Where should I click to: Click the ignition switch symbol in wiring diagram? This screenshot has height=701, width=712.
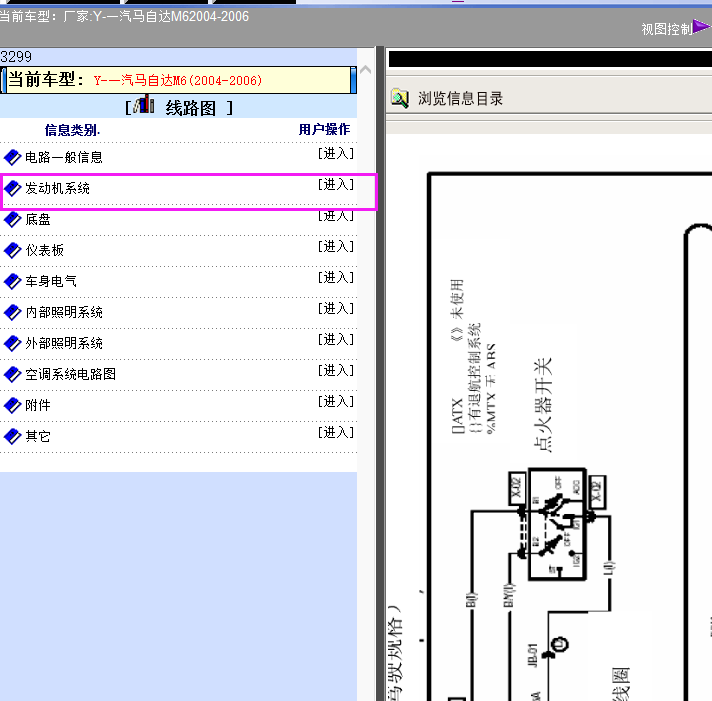pos(558,524)
